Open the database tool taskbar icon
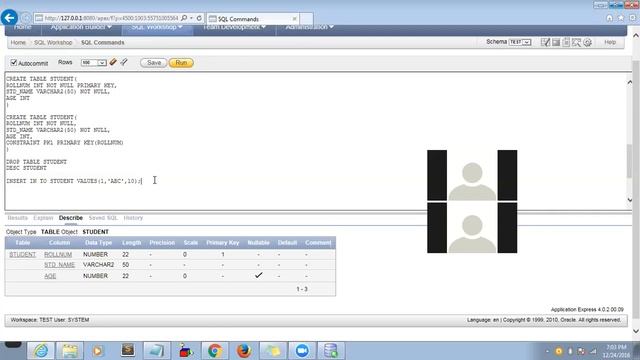This screenshot has width=640, height=360. [331, 351]
